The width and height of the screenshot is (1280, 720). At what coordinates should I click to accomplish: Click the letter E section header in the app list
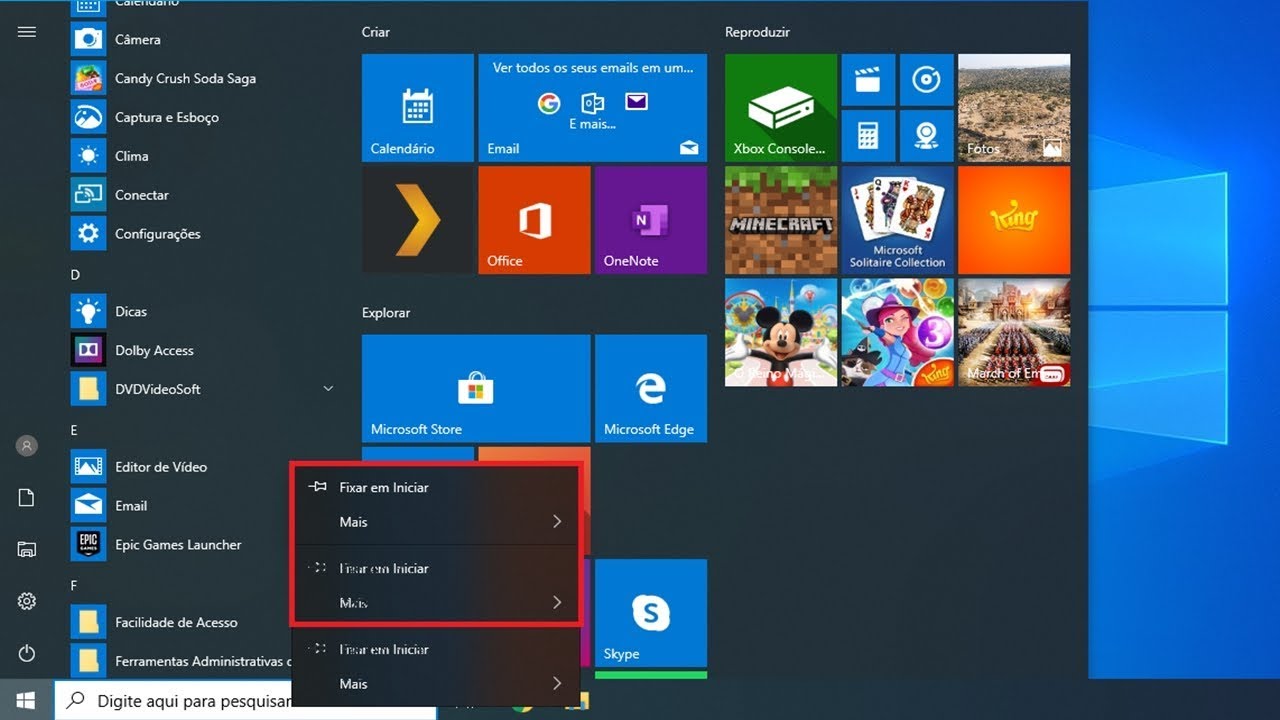pyautogui.click(x=74, y=430)
